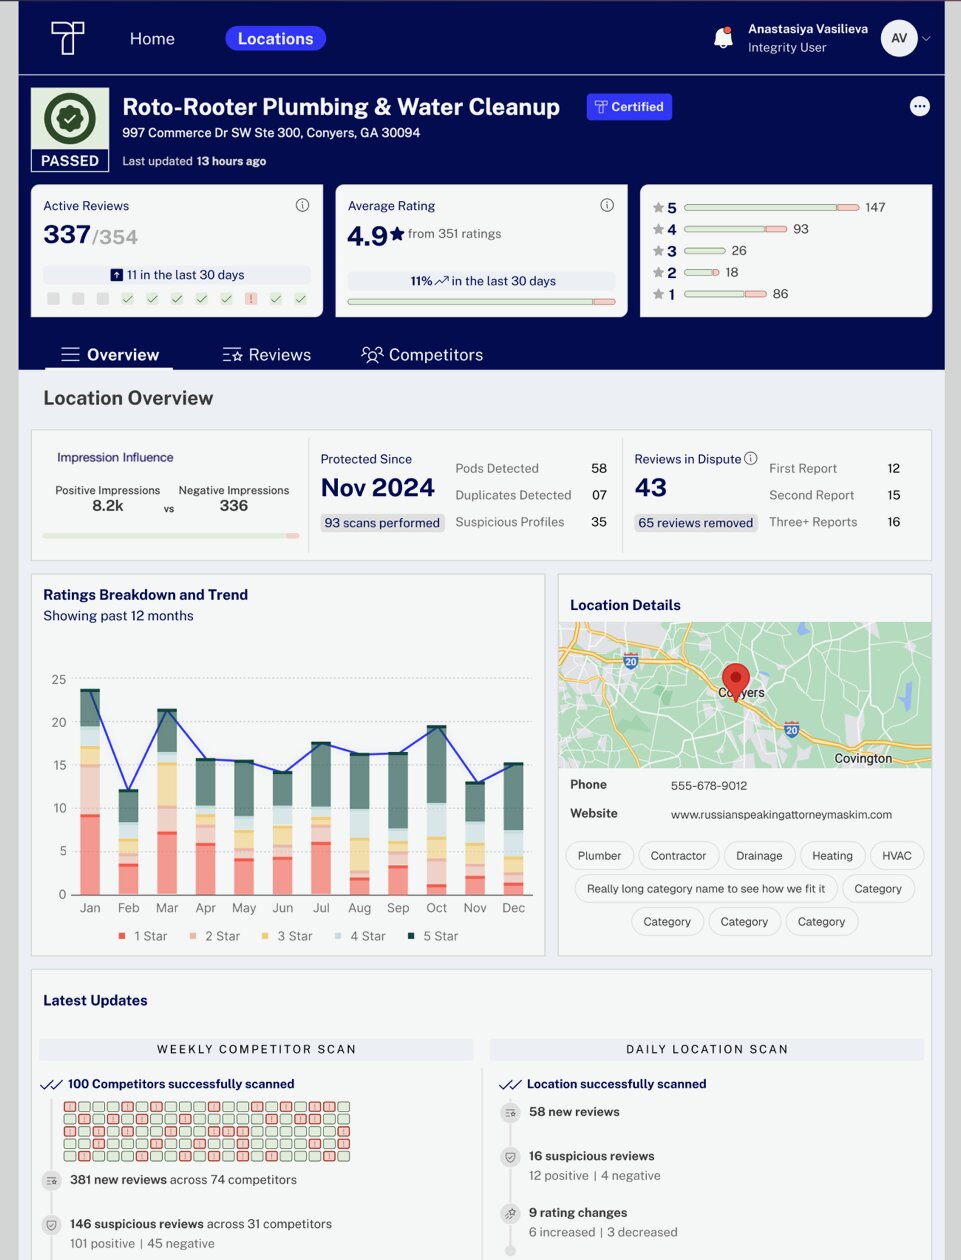961x1260 pixels.
Task: Select the Contractor category chip
Action: tap(678, 856)
